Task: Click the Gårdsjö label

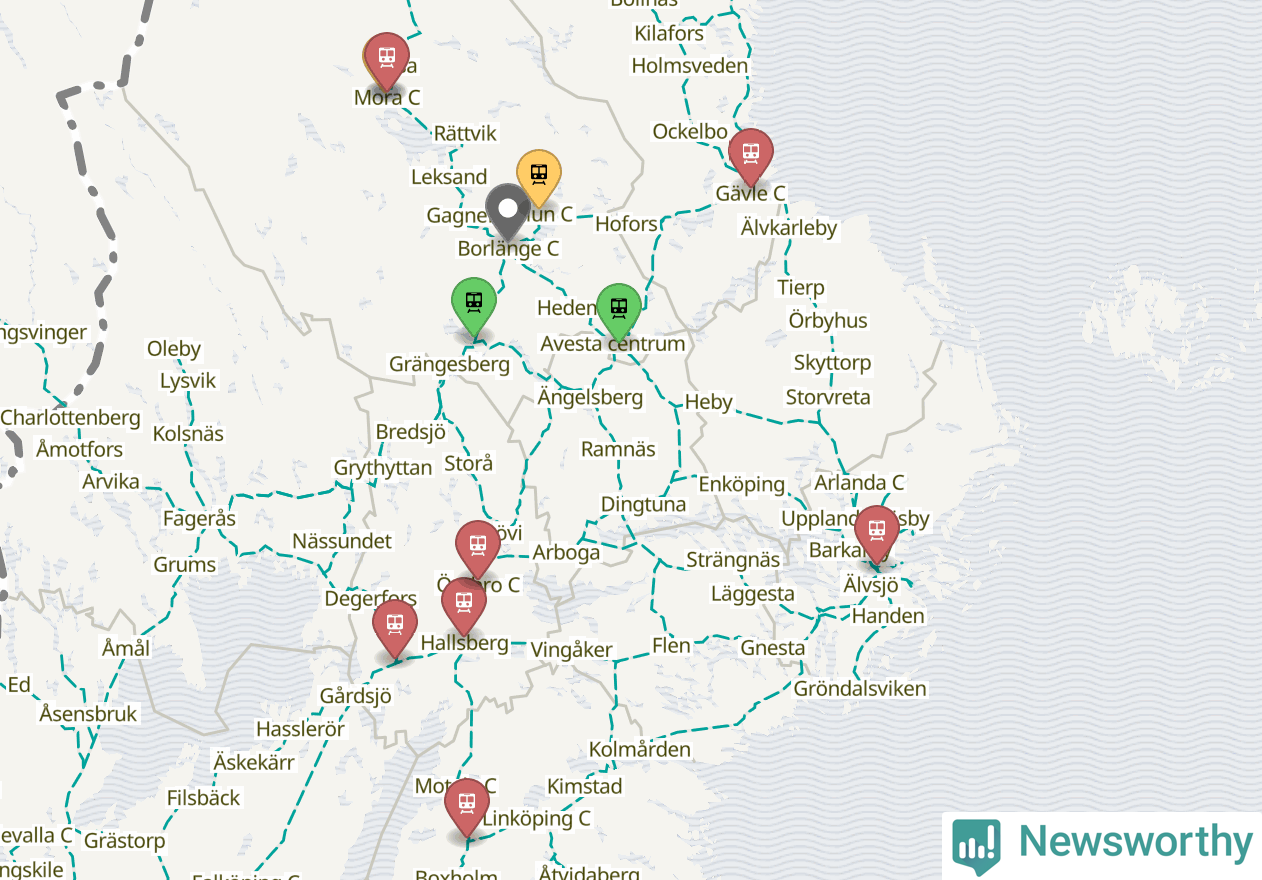Action: (x=355, y=696)
